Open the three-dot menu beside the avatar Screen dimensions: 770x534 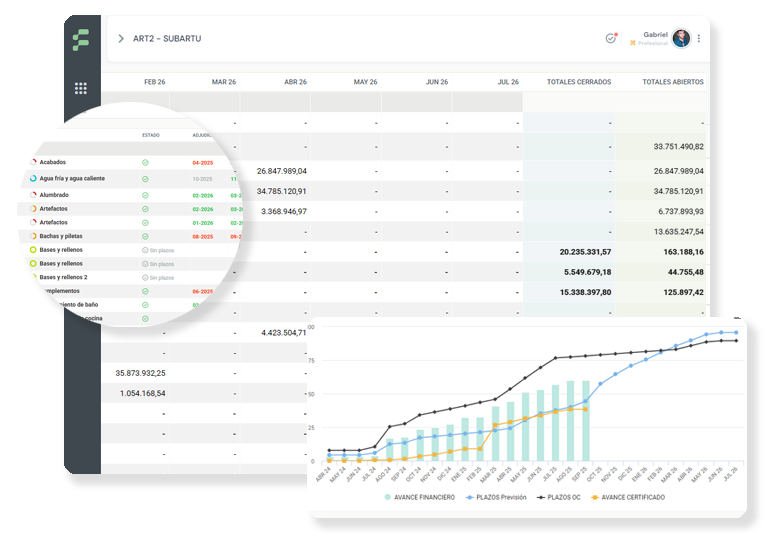[x=699, y=38]
